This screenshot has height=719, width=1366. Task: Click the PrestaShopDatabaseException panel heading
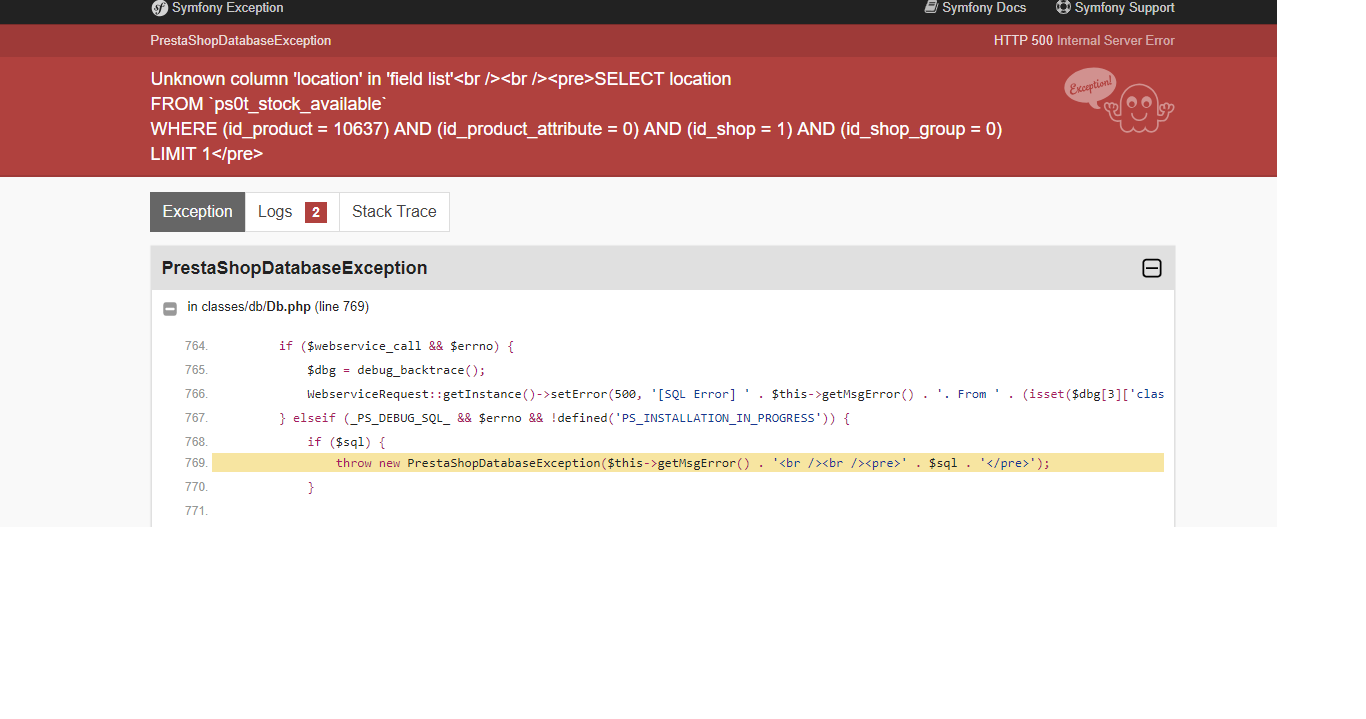point(294,268)
